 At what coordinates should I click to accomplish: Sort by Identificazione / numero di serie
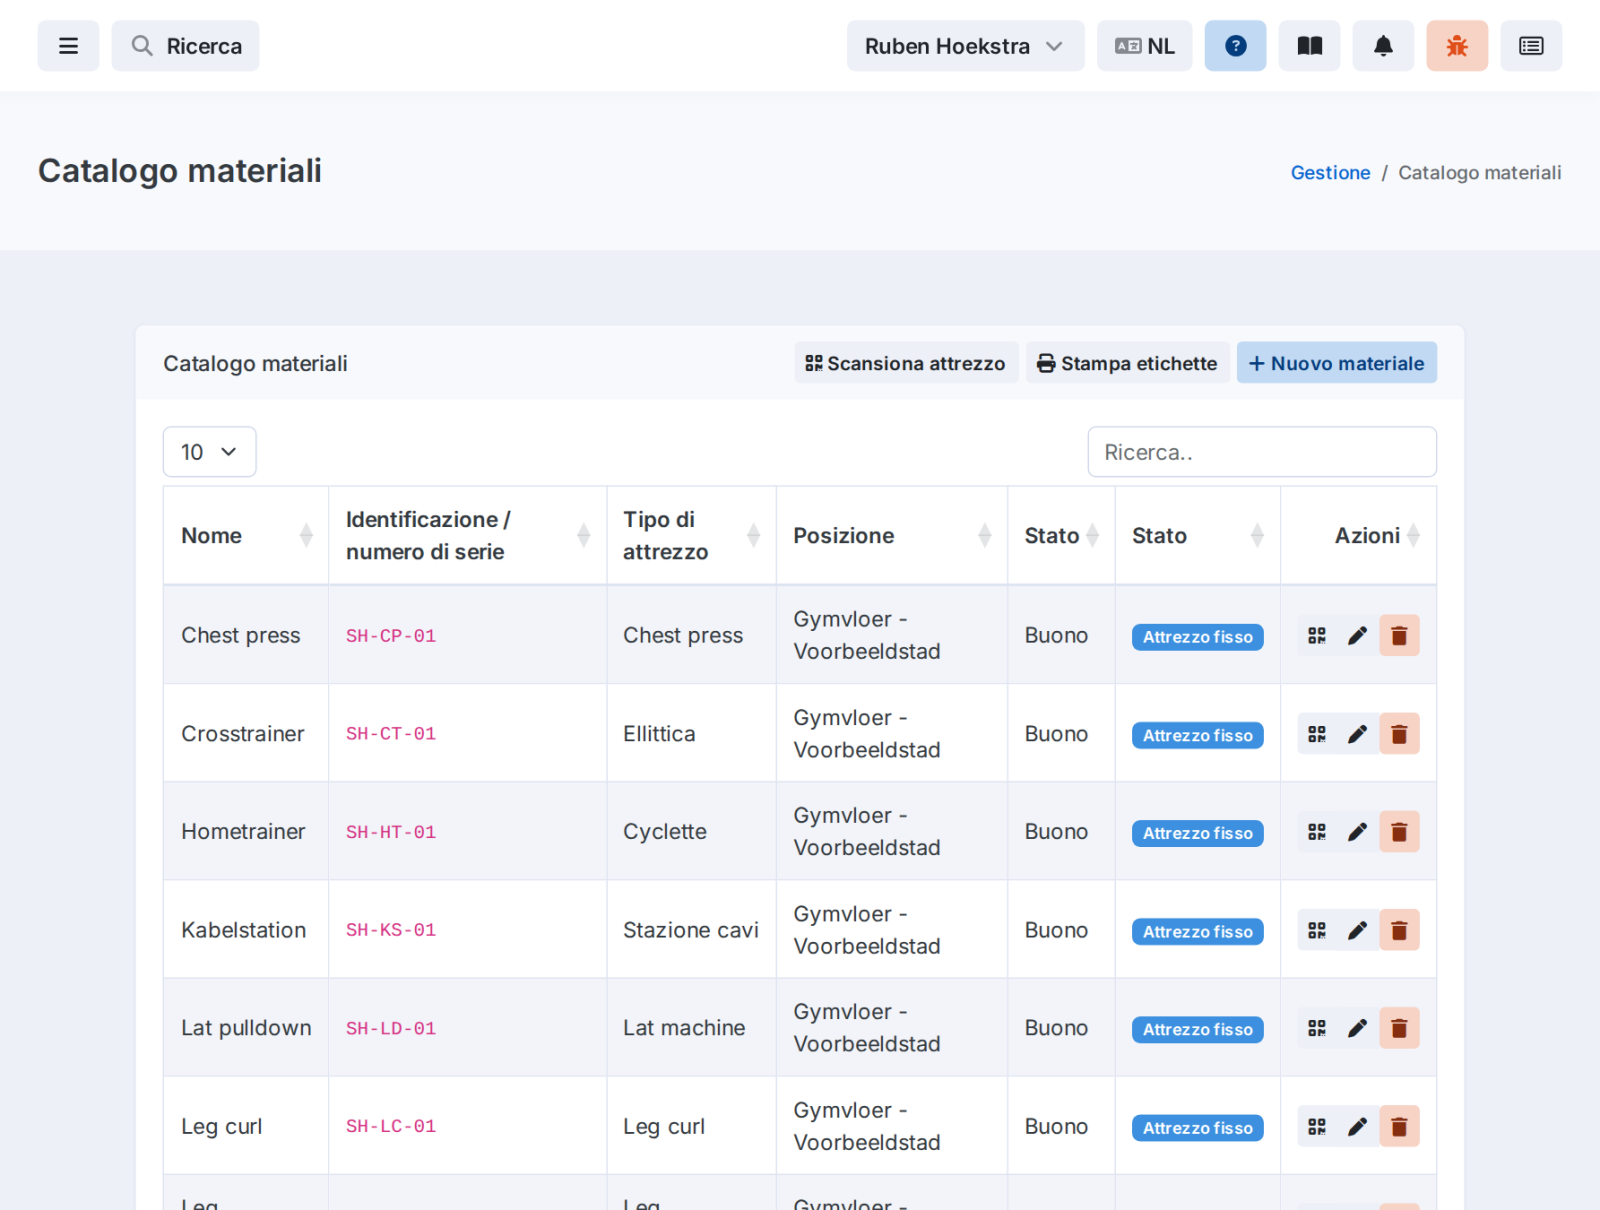(467, 536)
